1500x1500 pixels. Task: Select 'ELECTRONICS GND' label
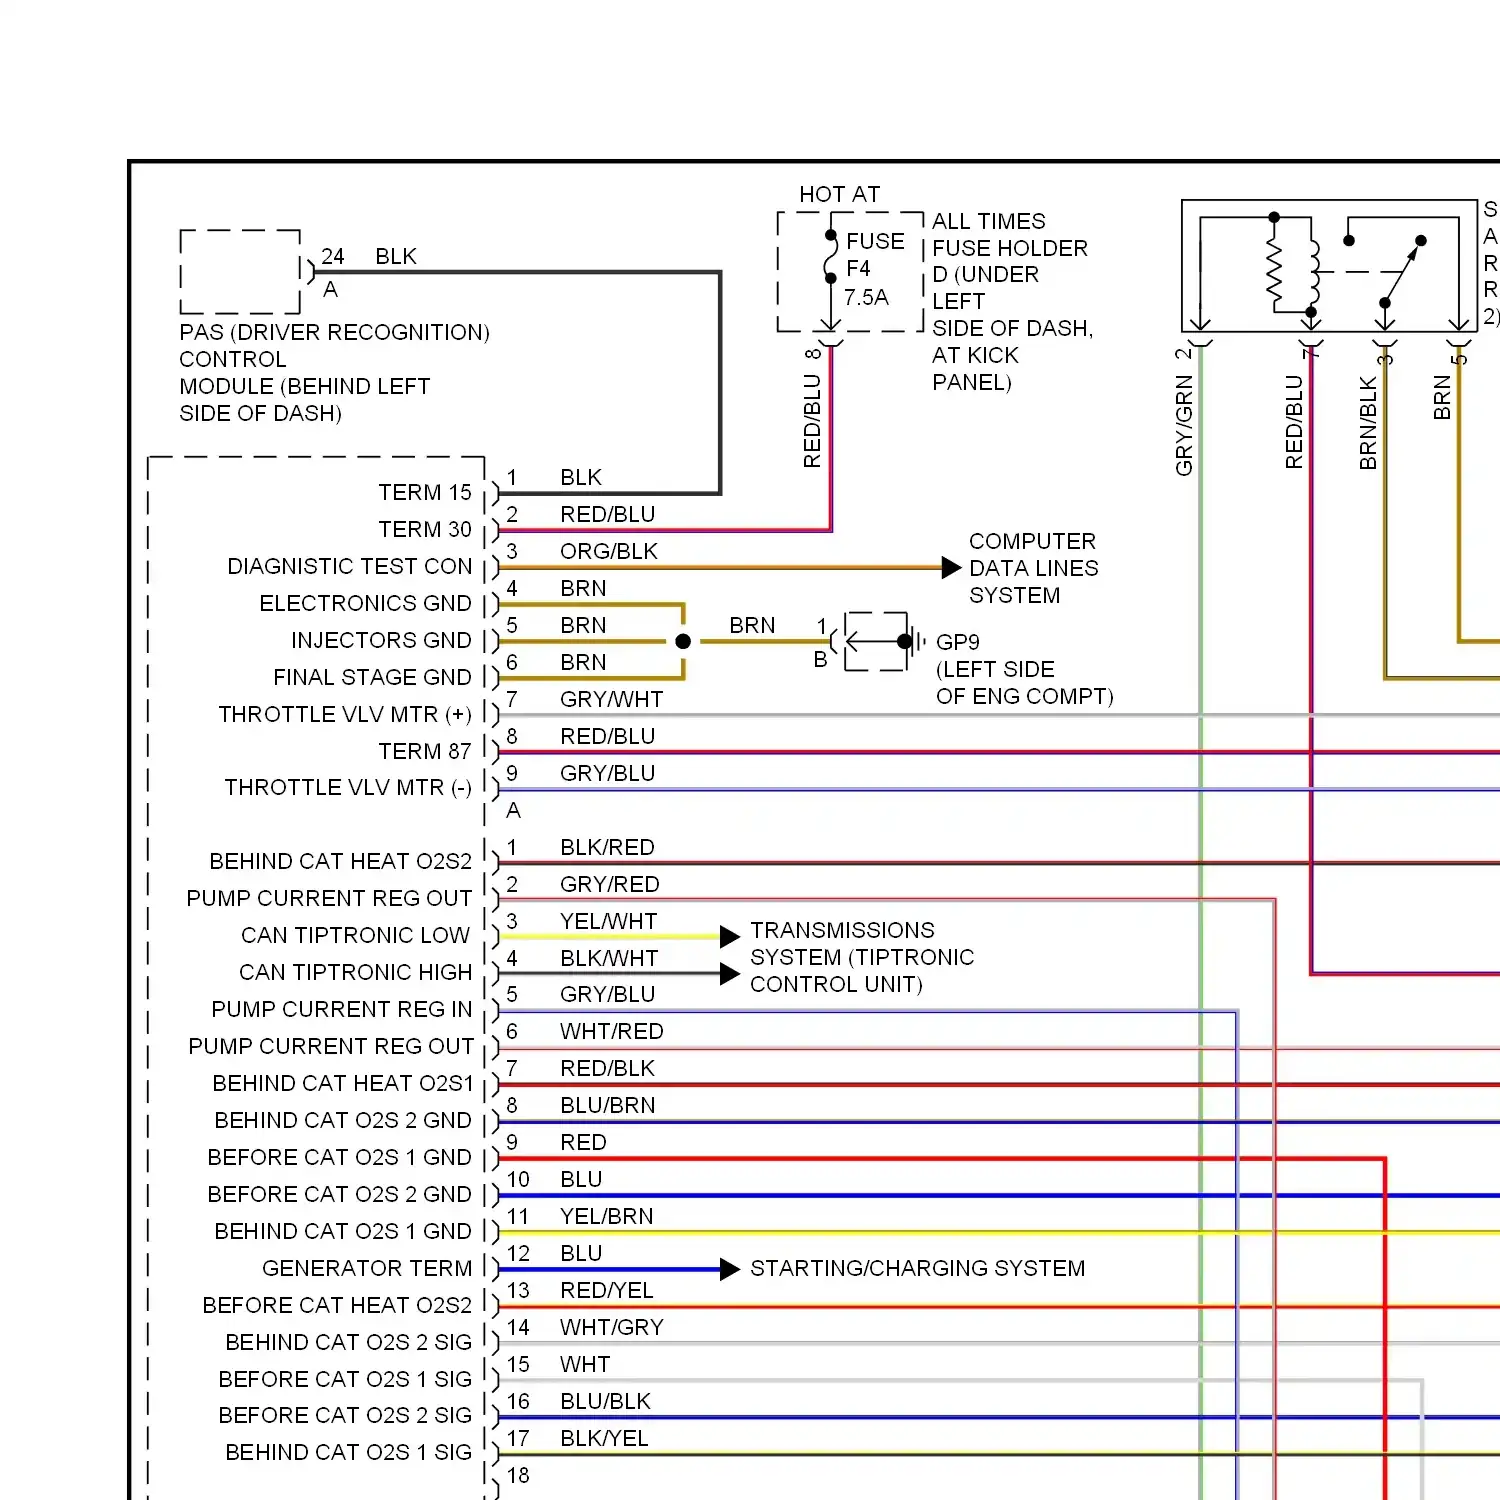click(365, 604)
